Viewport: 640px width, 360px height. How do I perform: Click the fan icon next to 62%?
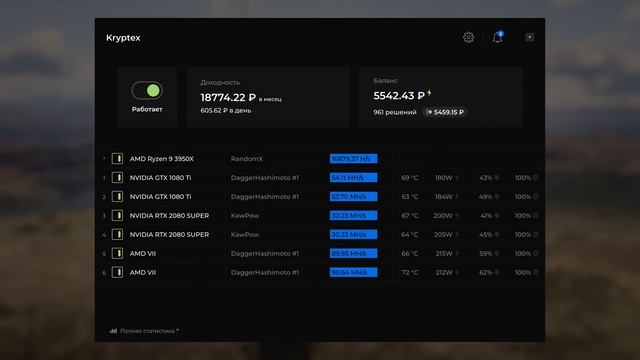[x=497, y=272]
